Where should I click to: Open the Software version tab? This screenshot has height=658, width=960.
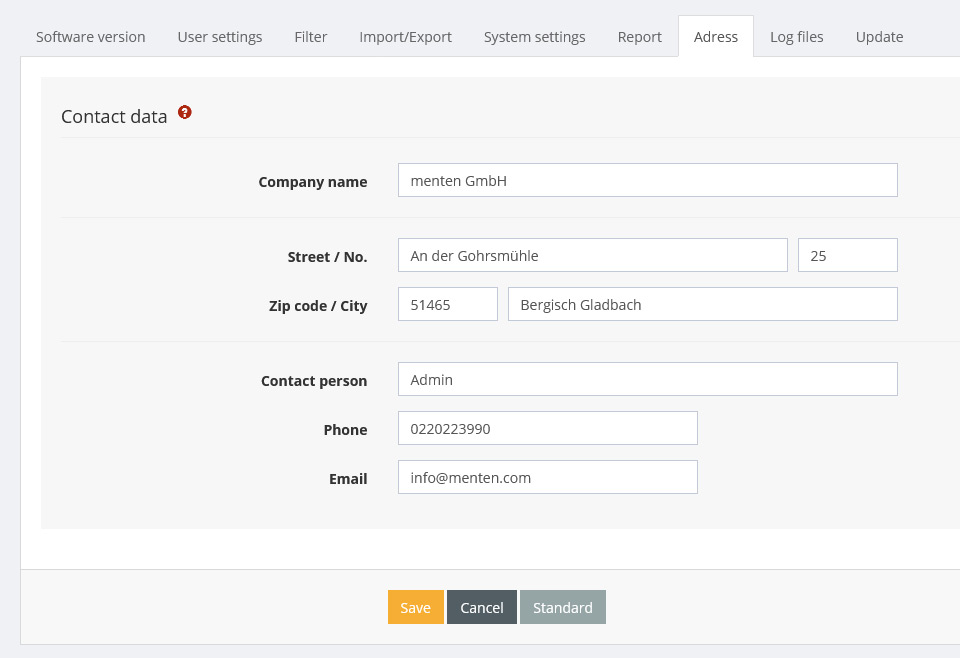click(91, 37)
